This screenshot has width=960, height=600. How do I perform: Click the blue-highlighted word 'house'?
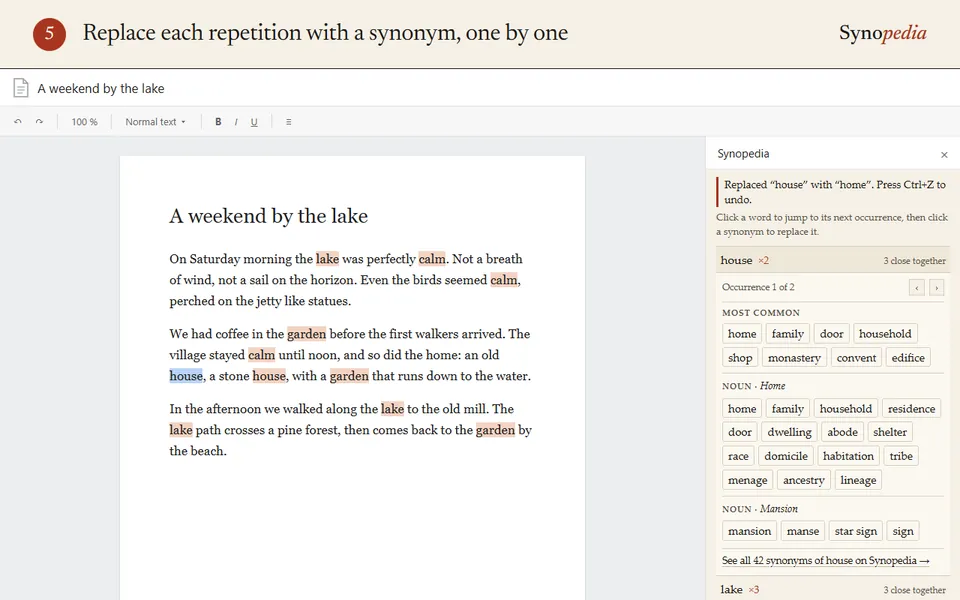click(x=186, y=376)
